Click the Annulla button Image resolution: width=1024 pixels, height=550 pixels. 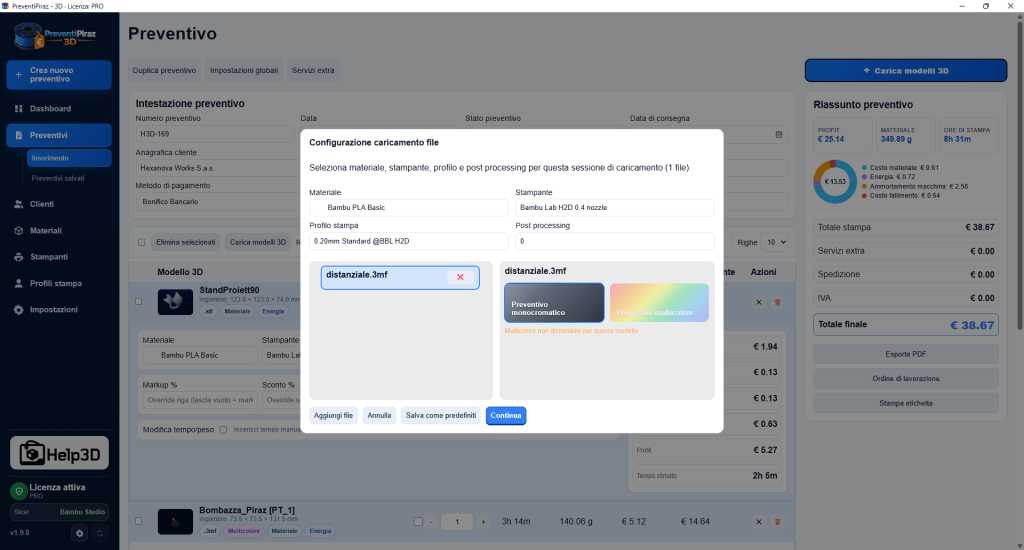(379, 415)
